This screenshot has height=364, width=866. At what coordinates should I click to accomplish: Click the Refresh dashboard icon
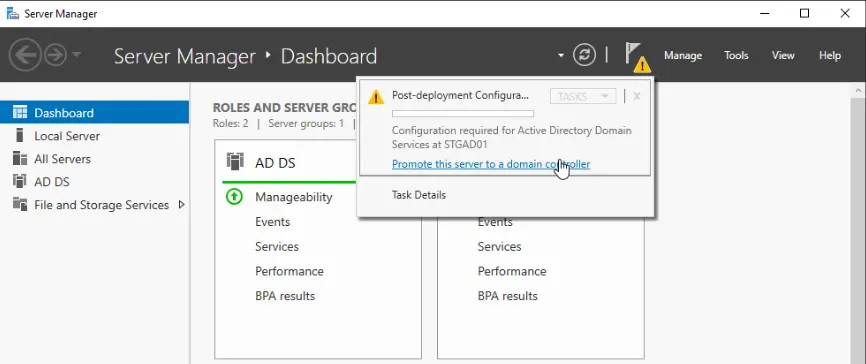pos(584,55)
